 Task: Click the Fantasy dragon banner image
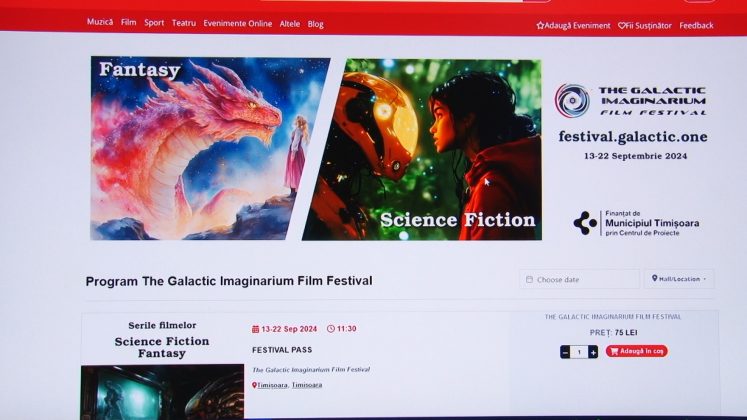(x=210, y=149)
